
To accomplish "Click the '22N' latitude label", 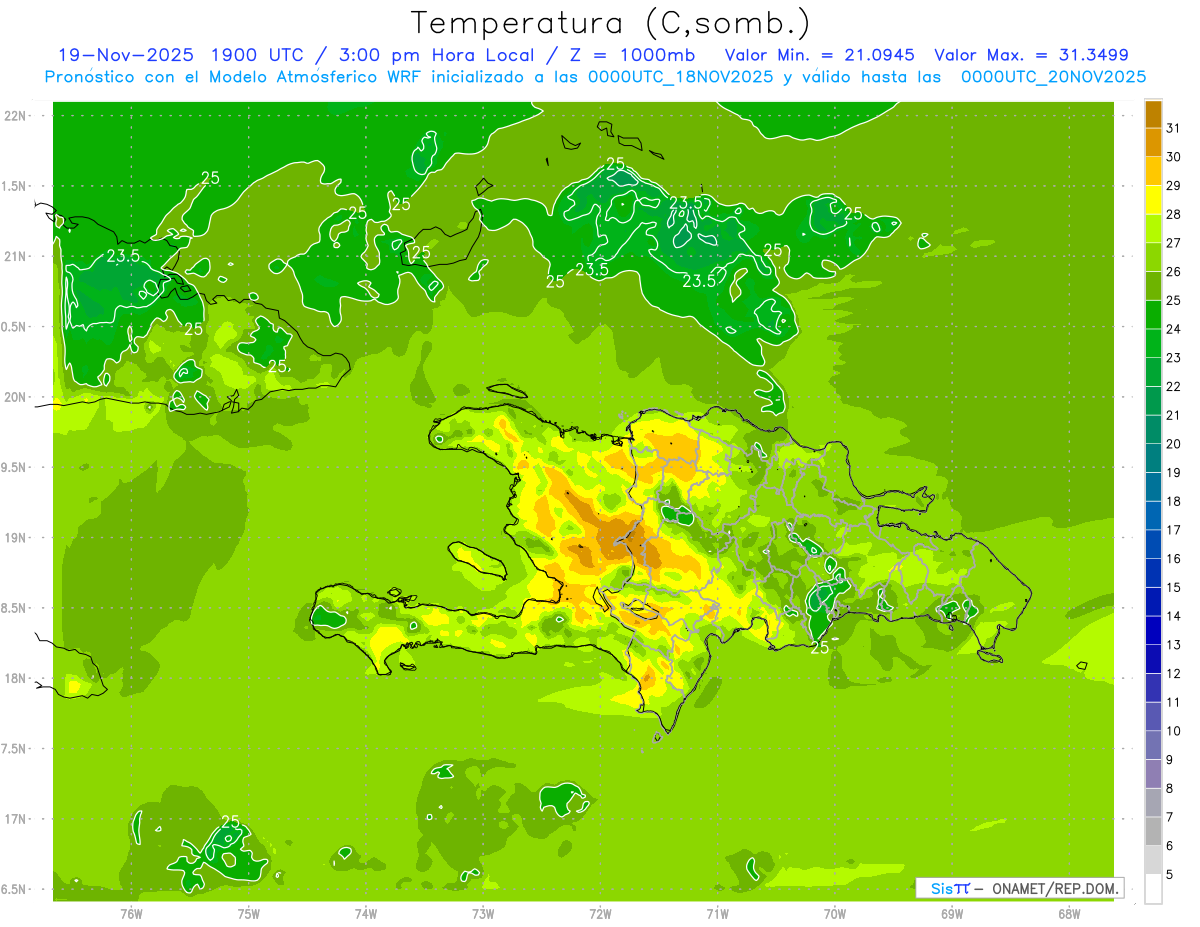I will pyautogui.click(x=15, y=115).
